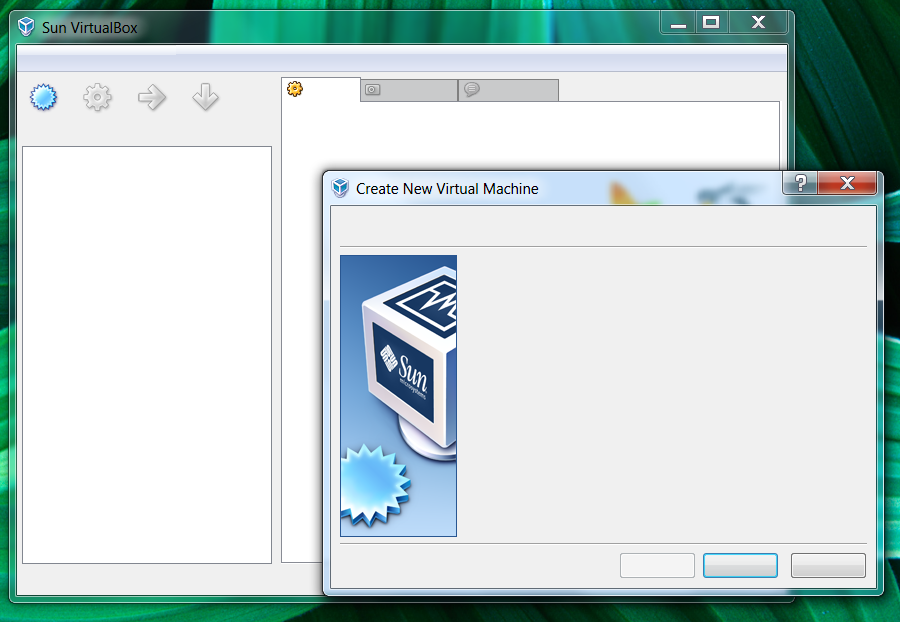Click the greyed-out leftmost wizard button
The width and height of the screenshot is (900, 622).
pos(657,565)
